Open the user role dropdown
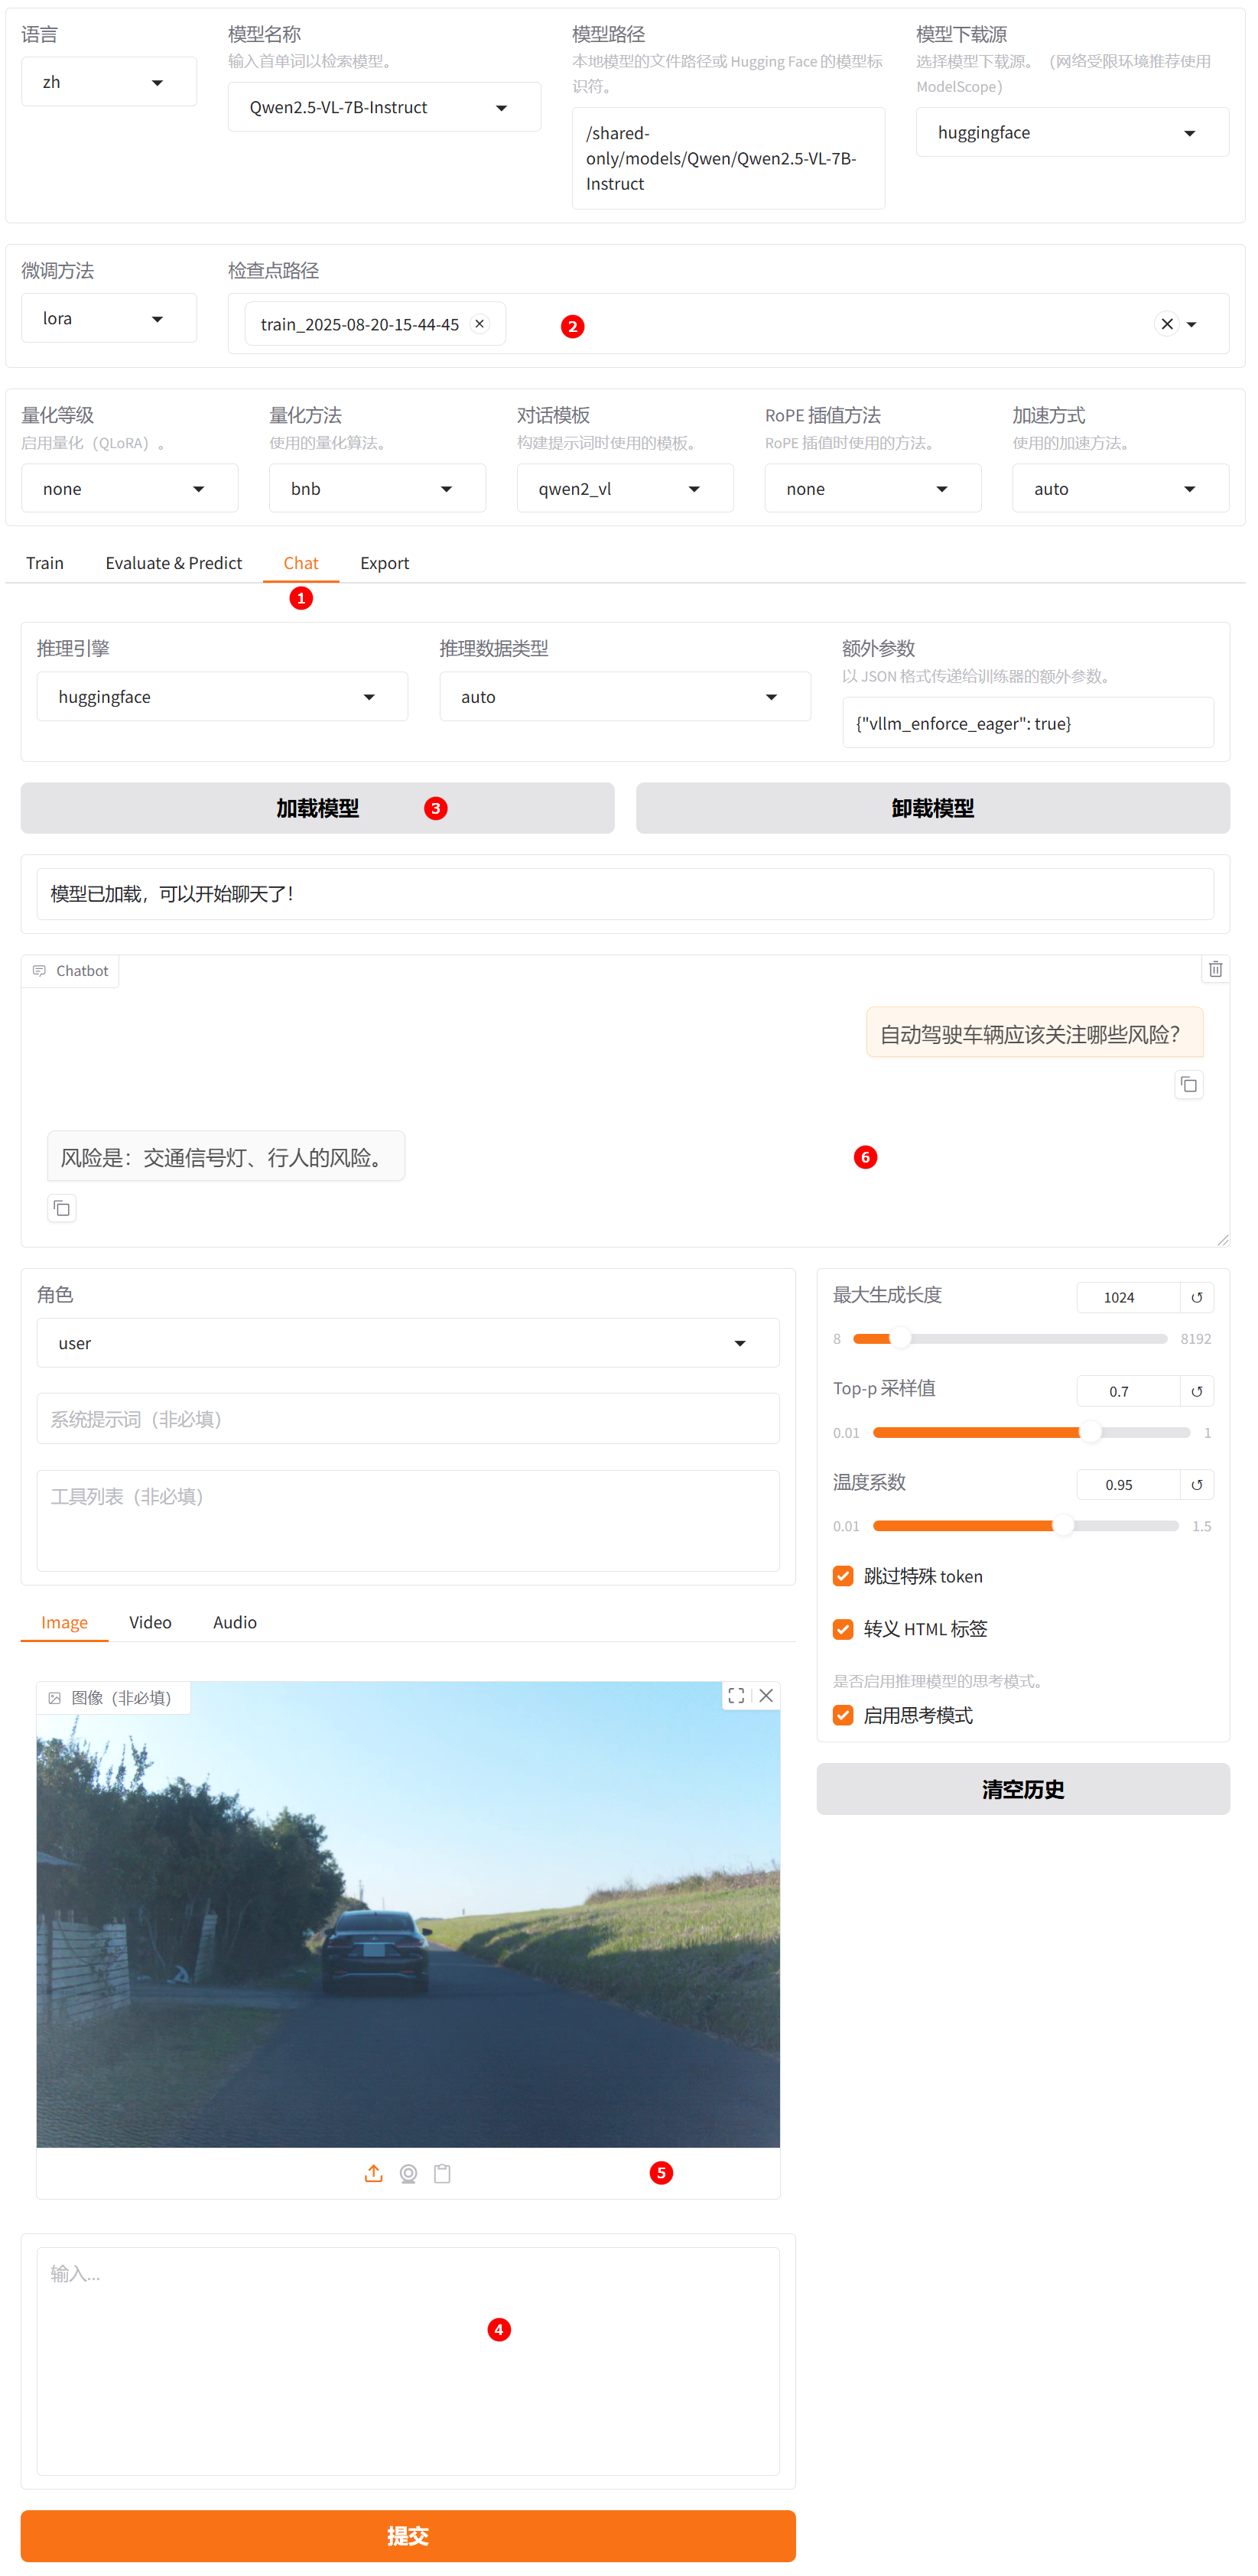1258x2576 pixels. tap(407, 1343)
